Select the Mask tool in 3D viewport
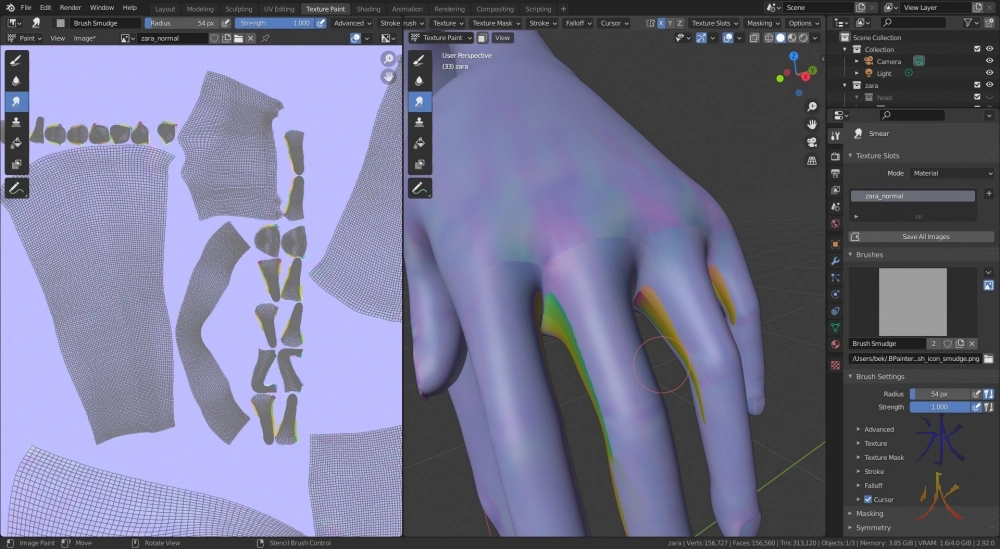Viewport: 1000px width, 549px height. point(420,164)
